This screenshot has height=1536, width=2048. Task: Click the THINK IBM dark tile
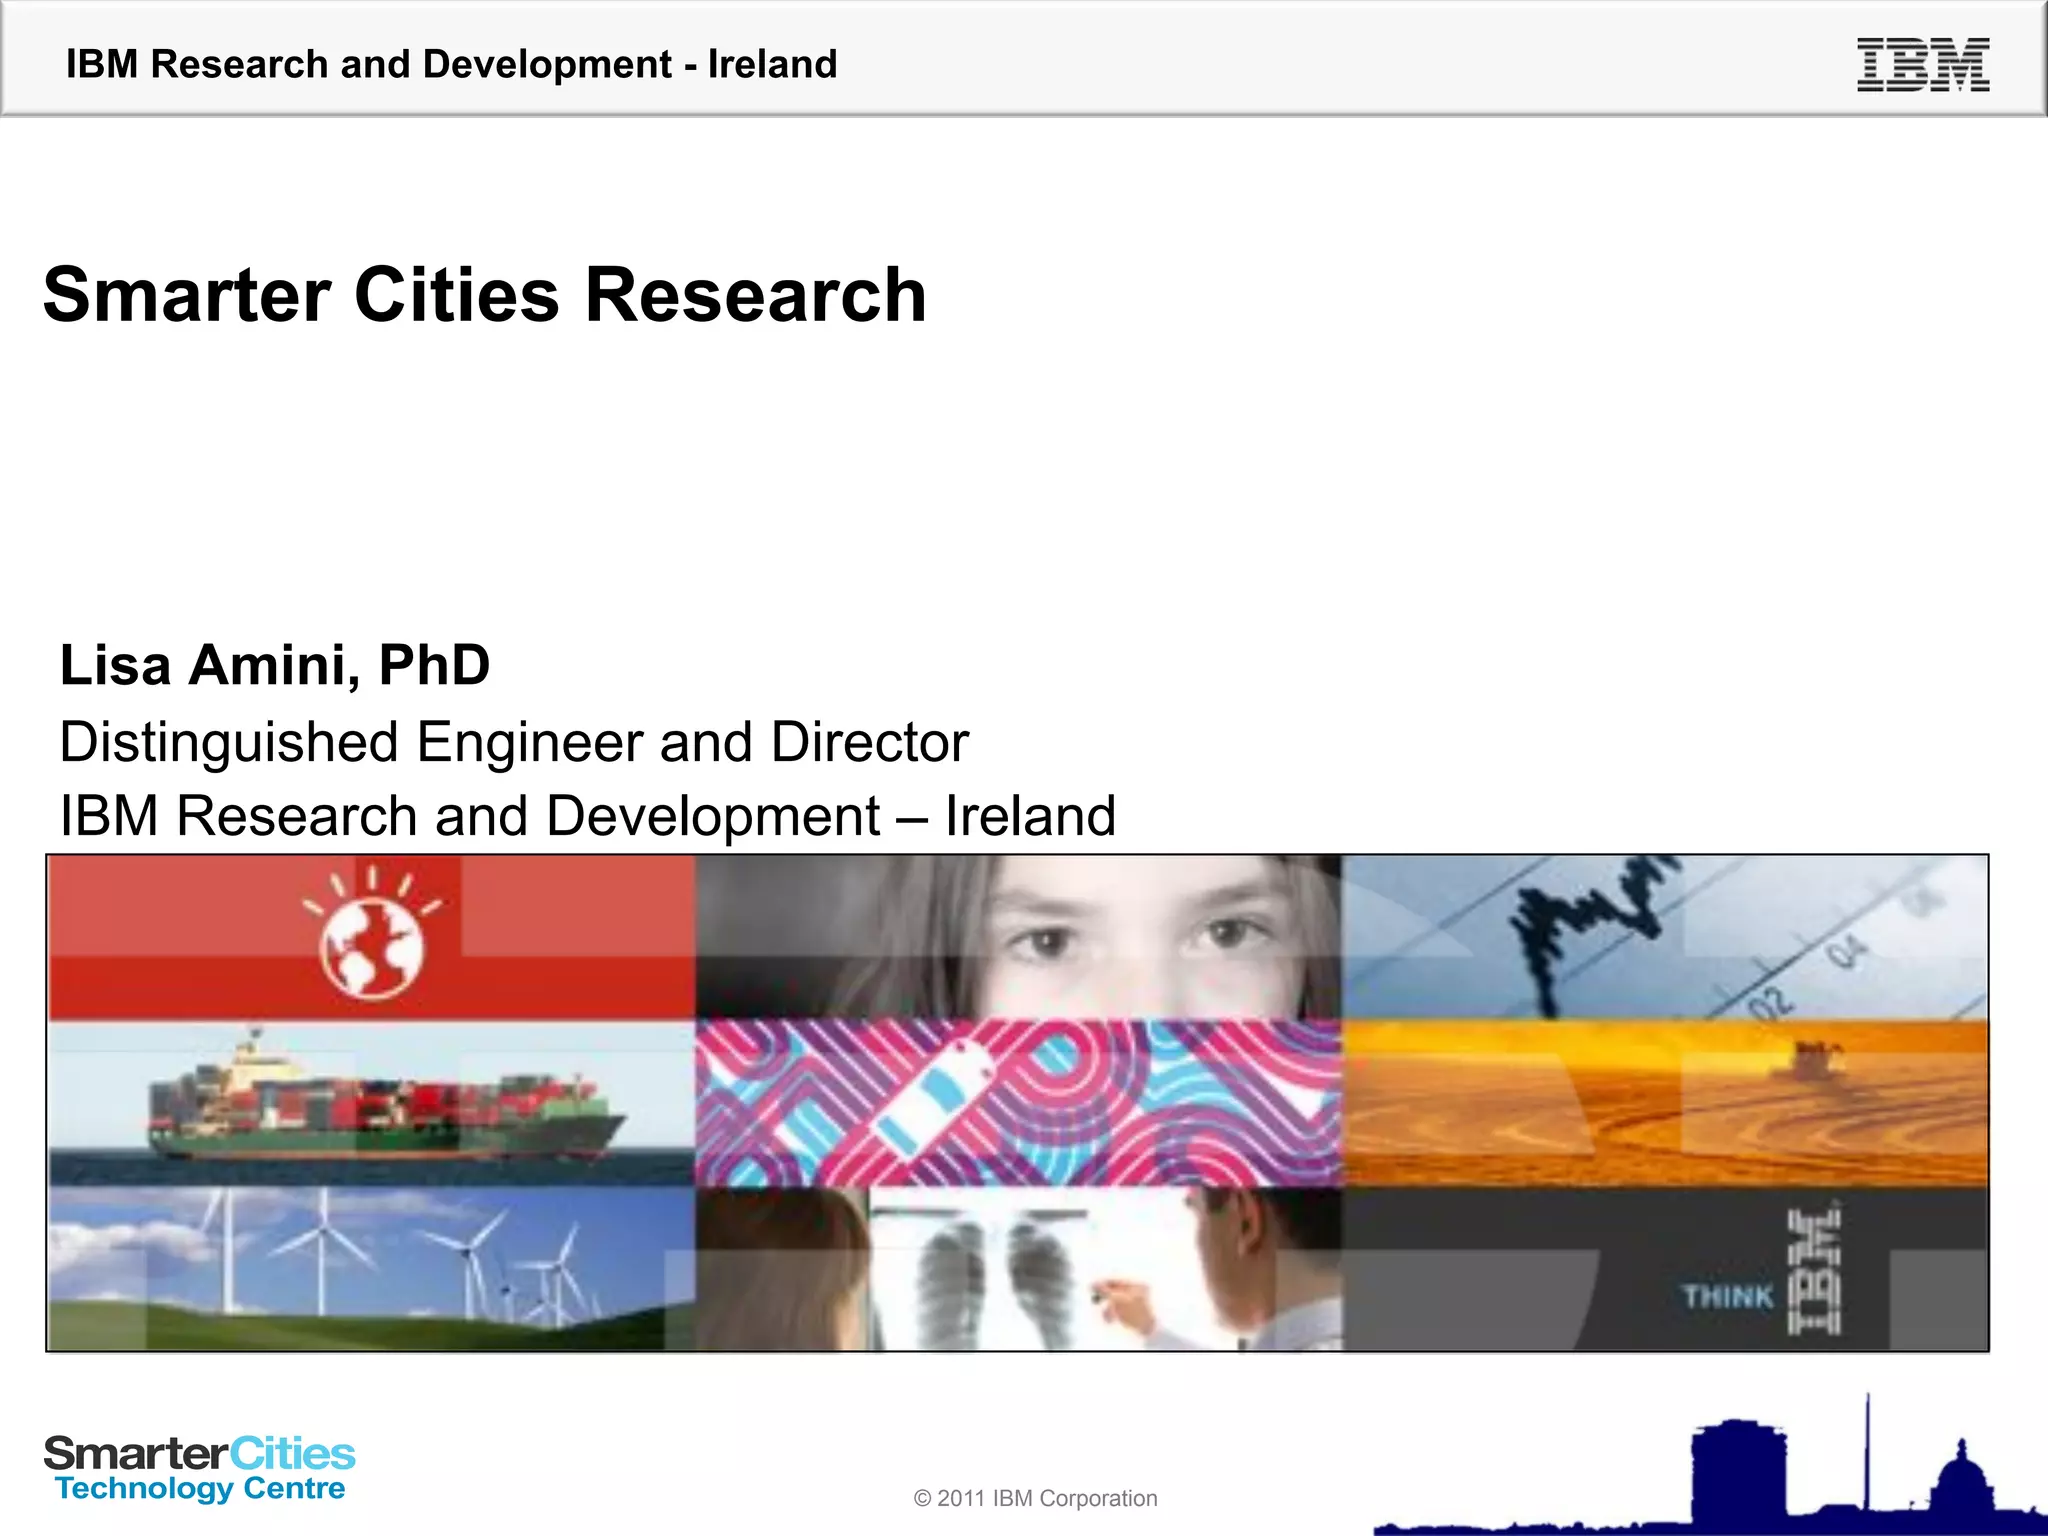tap(1665, 1268)
